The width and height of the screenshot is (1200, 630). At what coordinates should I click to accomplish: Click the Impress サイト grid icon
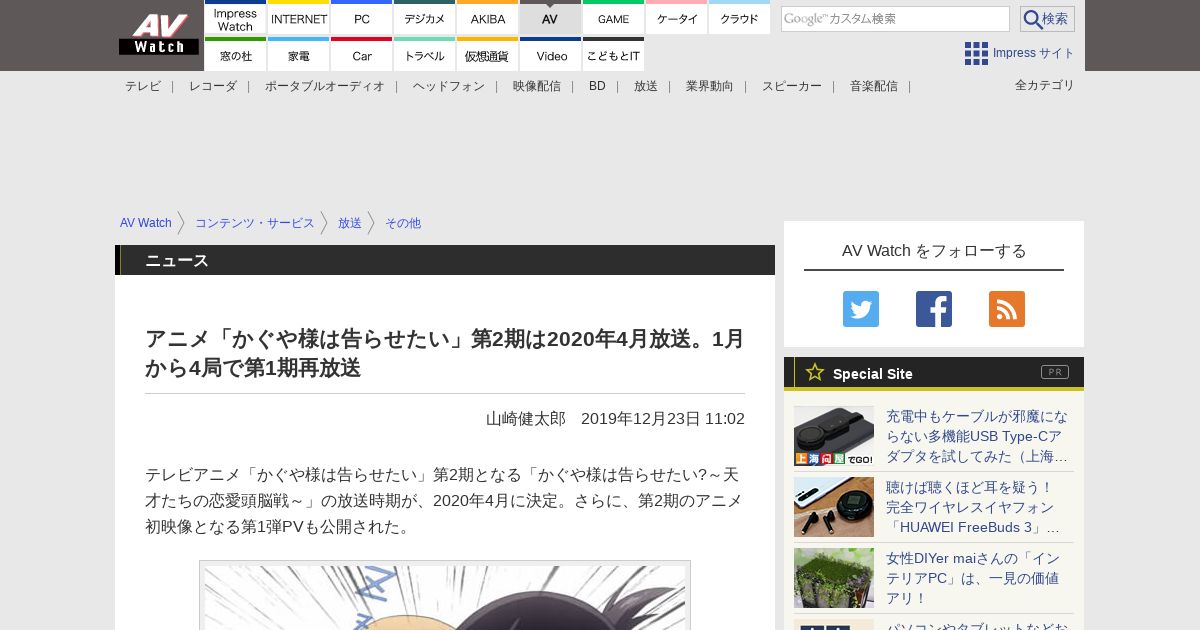point(976,53)
